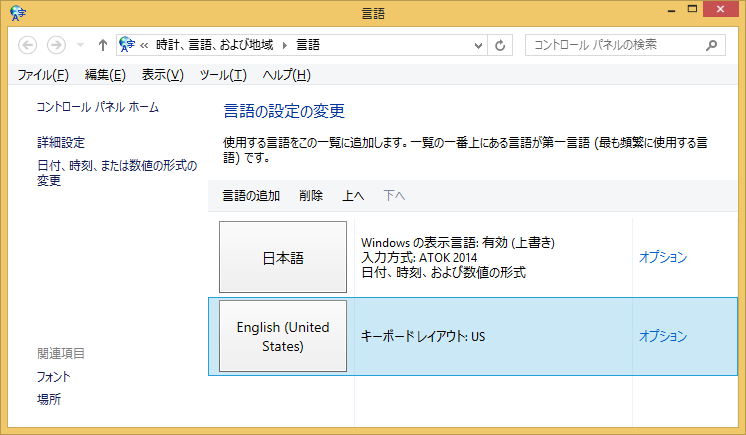
Task: Open the 詳細設定 link in the sidebar
Action: (61, 143)
